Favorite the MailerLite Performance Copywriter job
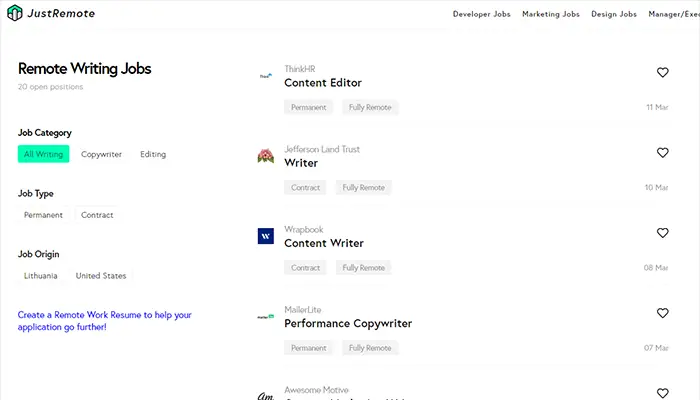 click(662, 313)
